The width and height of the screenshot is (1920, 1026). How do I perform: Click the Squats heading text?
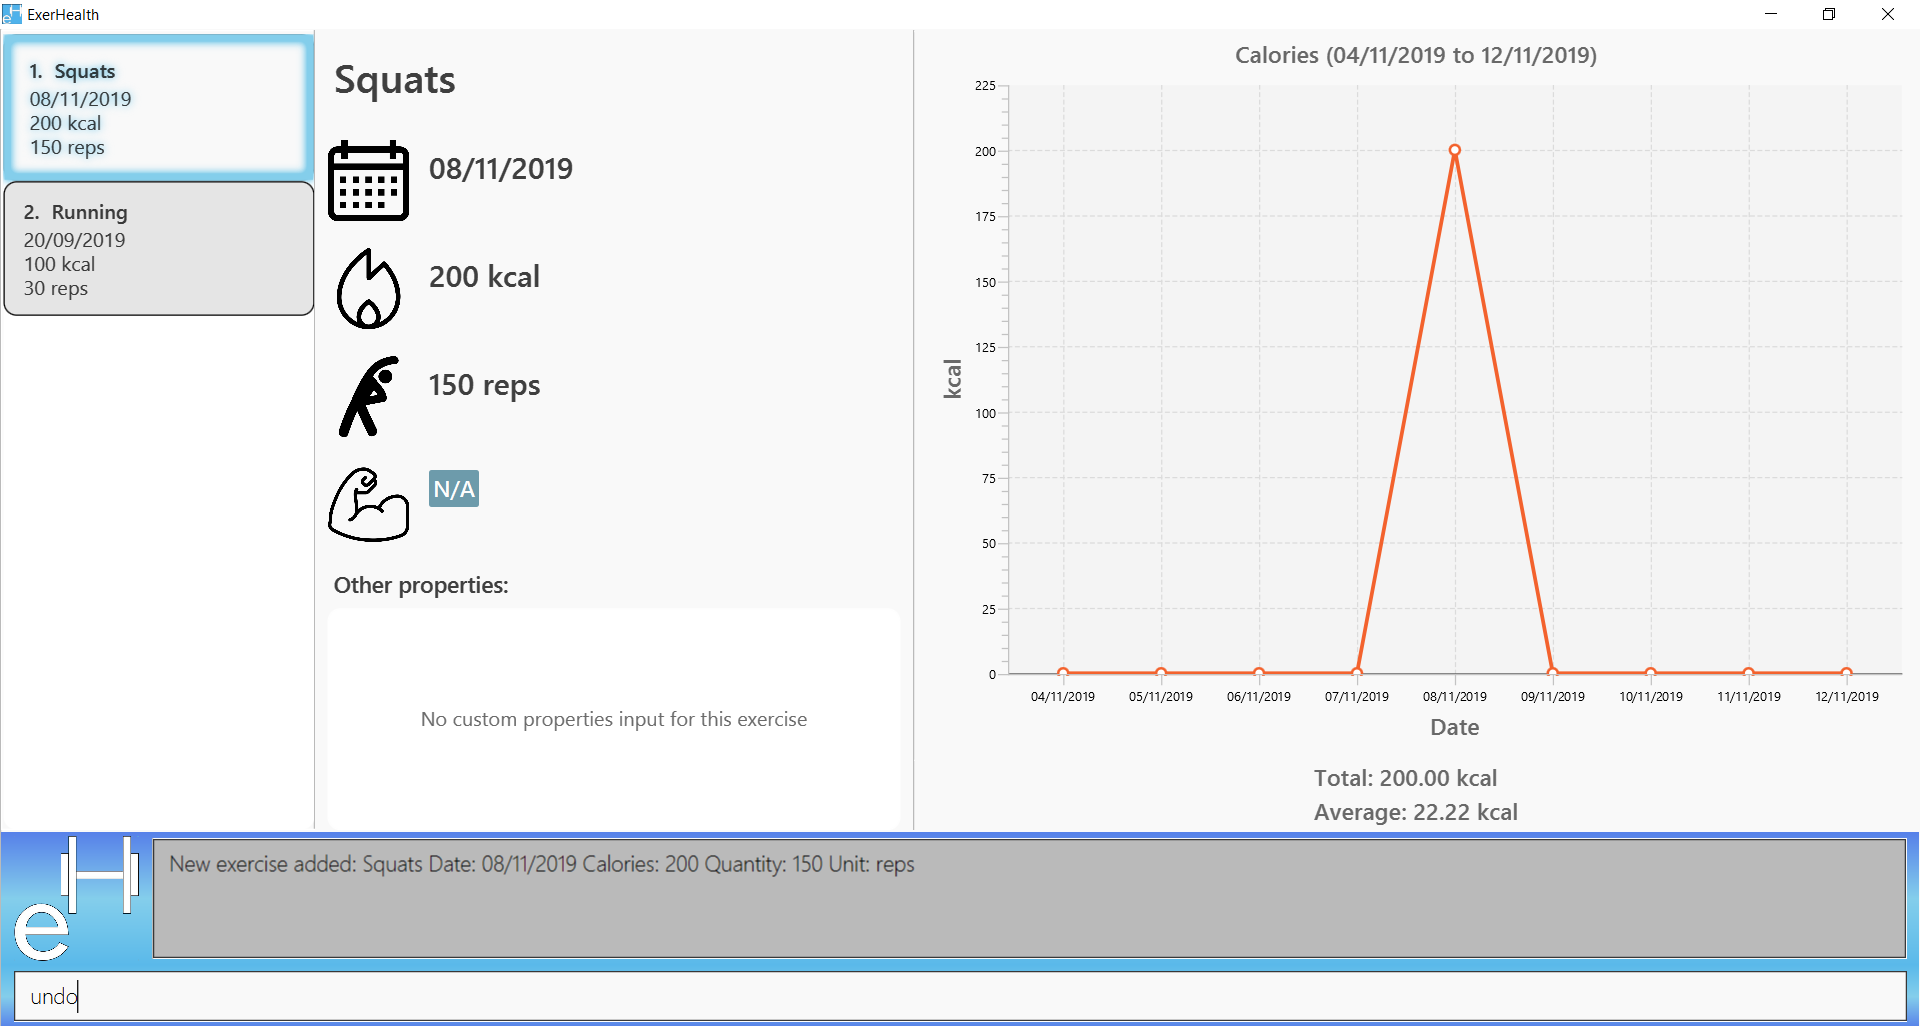click(395, 80)
